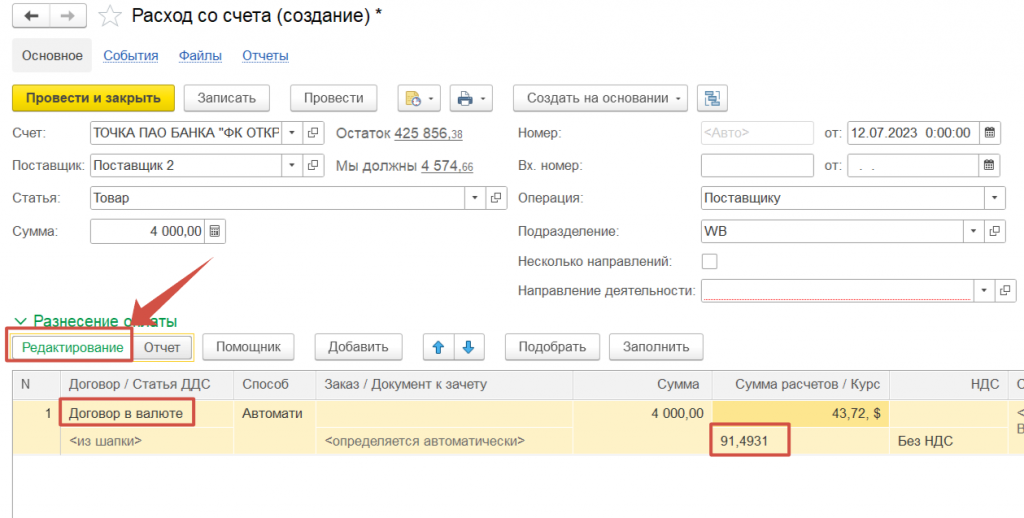Move row down with blue arrow
Screen dimensions: 1024x518
coord(469,347)
